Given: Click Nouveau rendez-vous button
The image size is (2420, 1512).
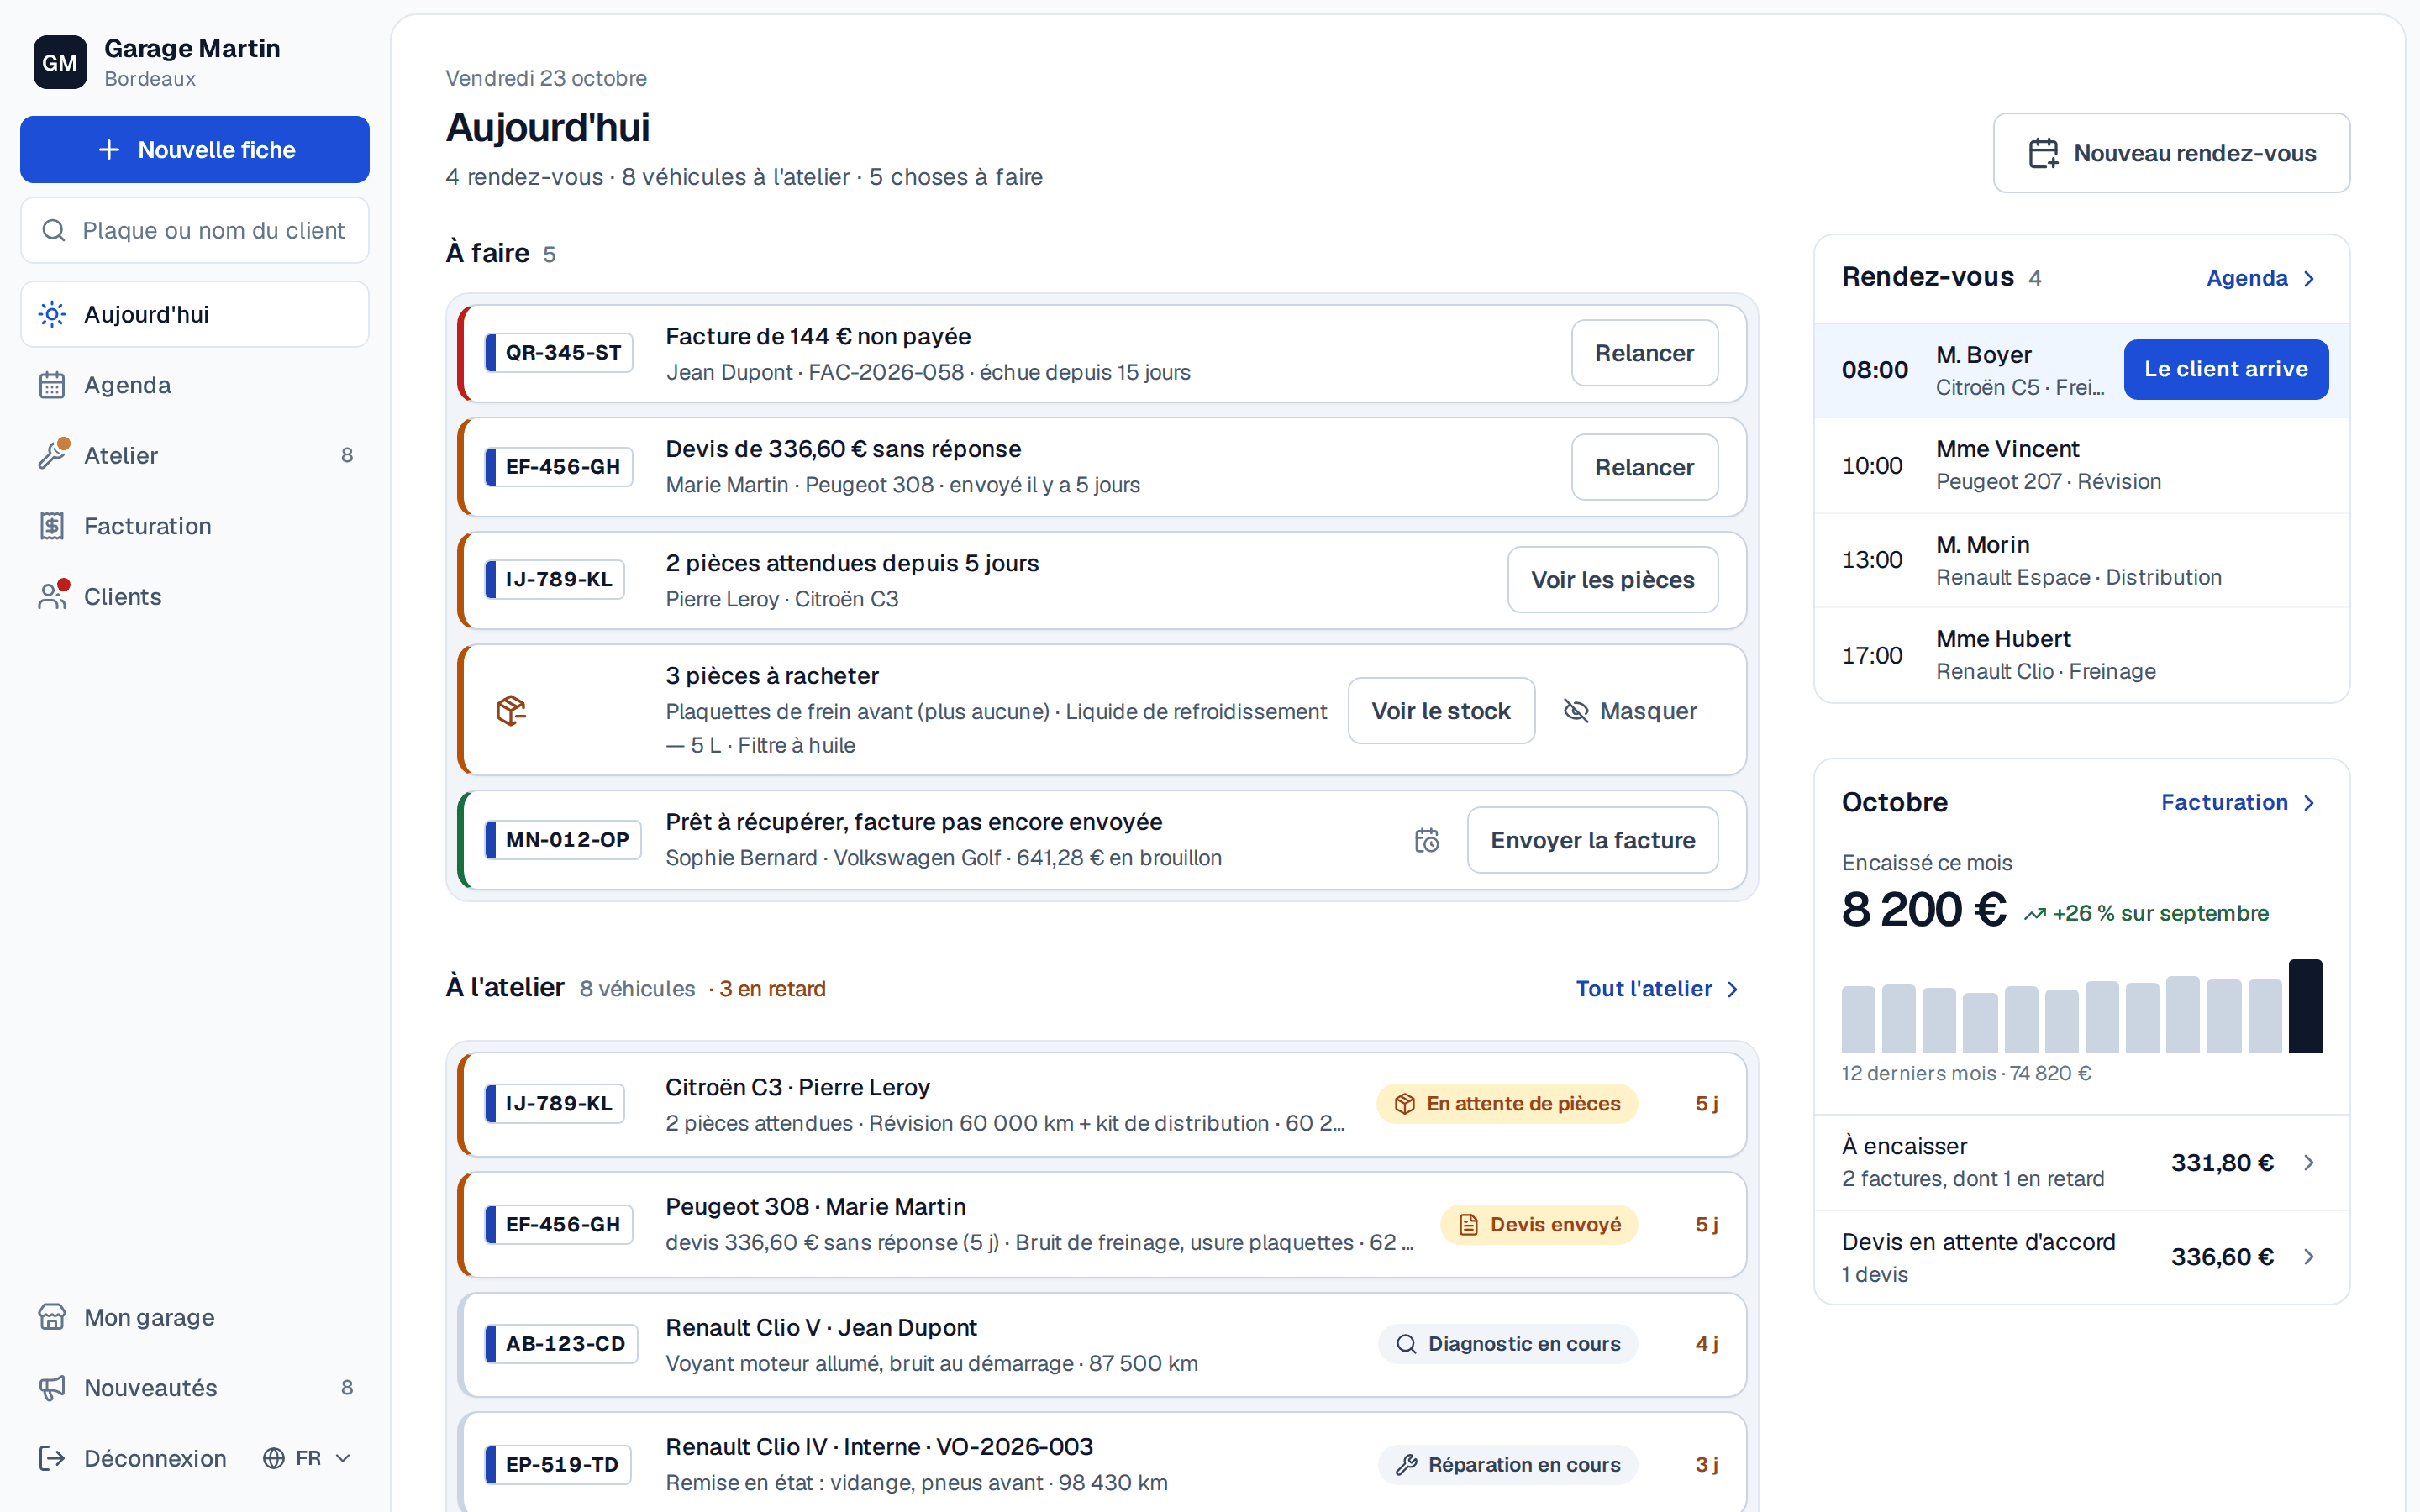Looking at the screenshot, I should 2171,153.
